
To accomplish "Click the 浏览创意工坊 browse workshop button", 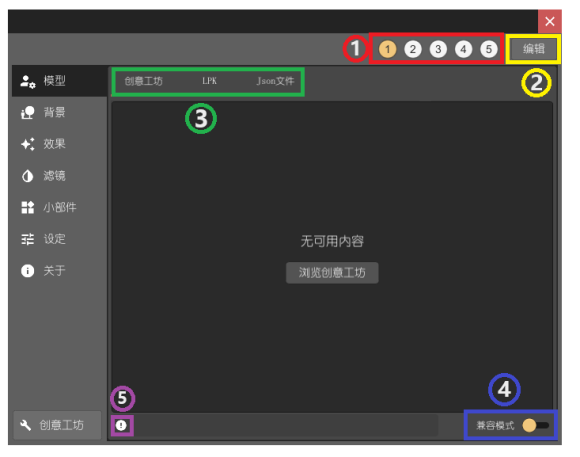I will click(x=332, y=273).
